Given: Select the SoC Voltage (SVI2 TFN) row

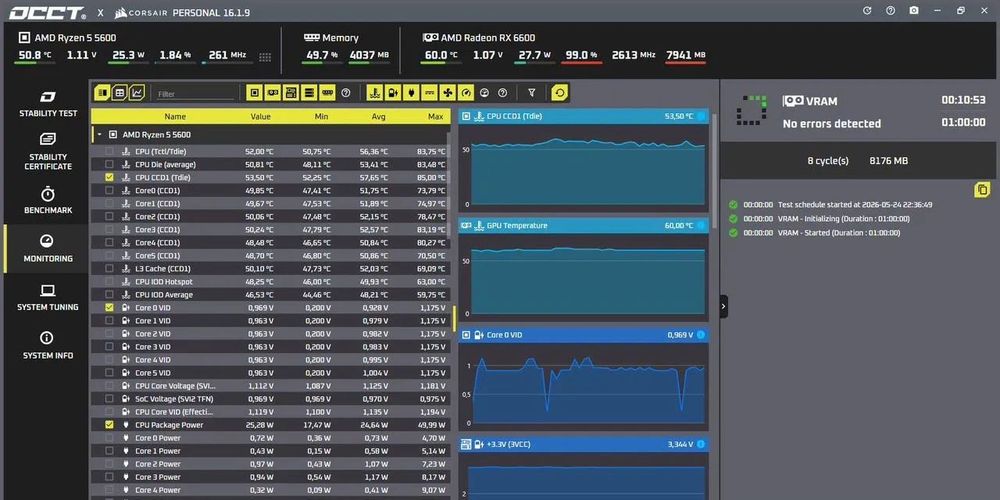Looking at the screenshot, I should click(270, 399).
